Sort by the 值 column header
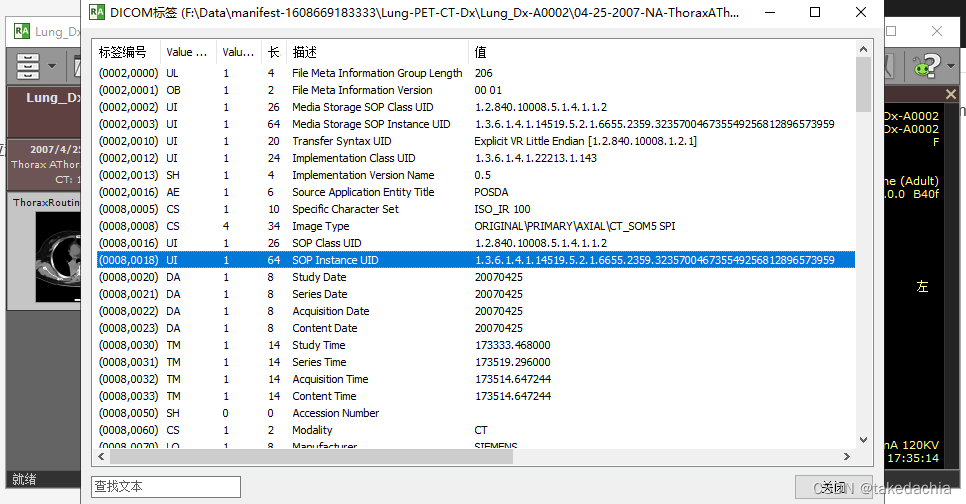 point(662,52)
